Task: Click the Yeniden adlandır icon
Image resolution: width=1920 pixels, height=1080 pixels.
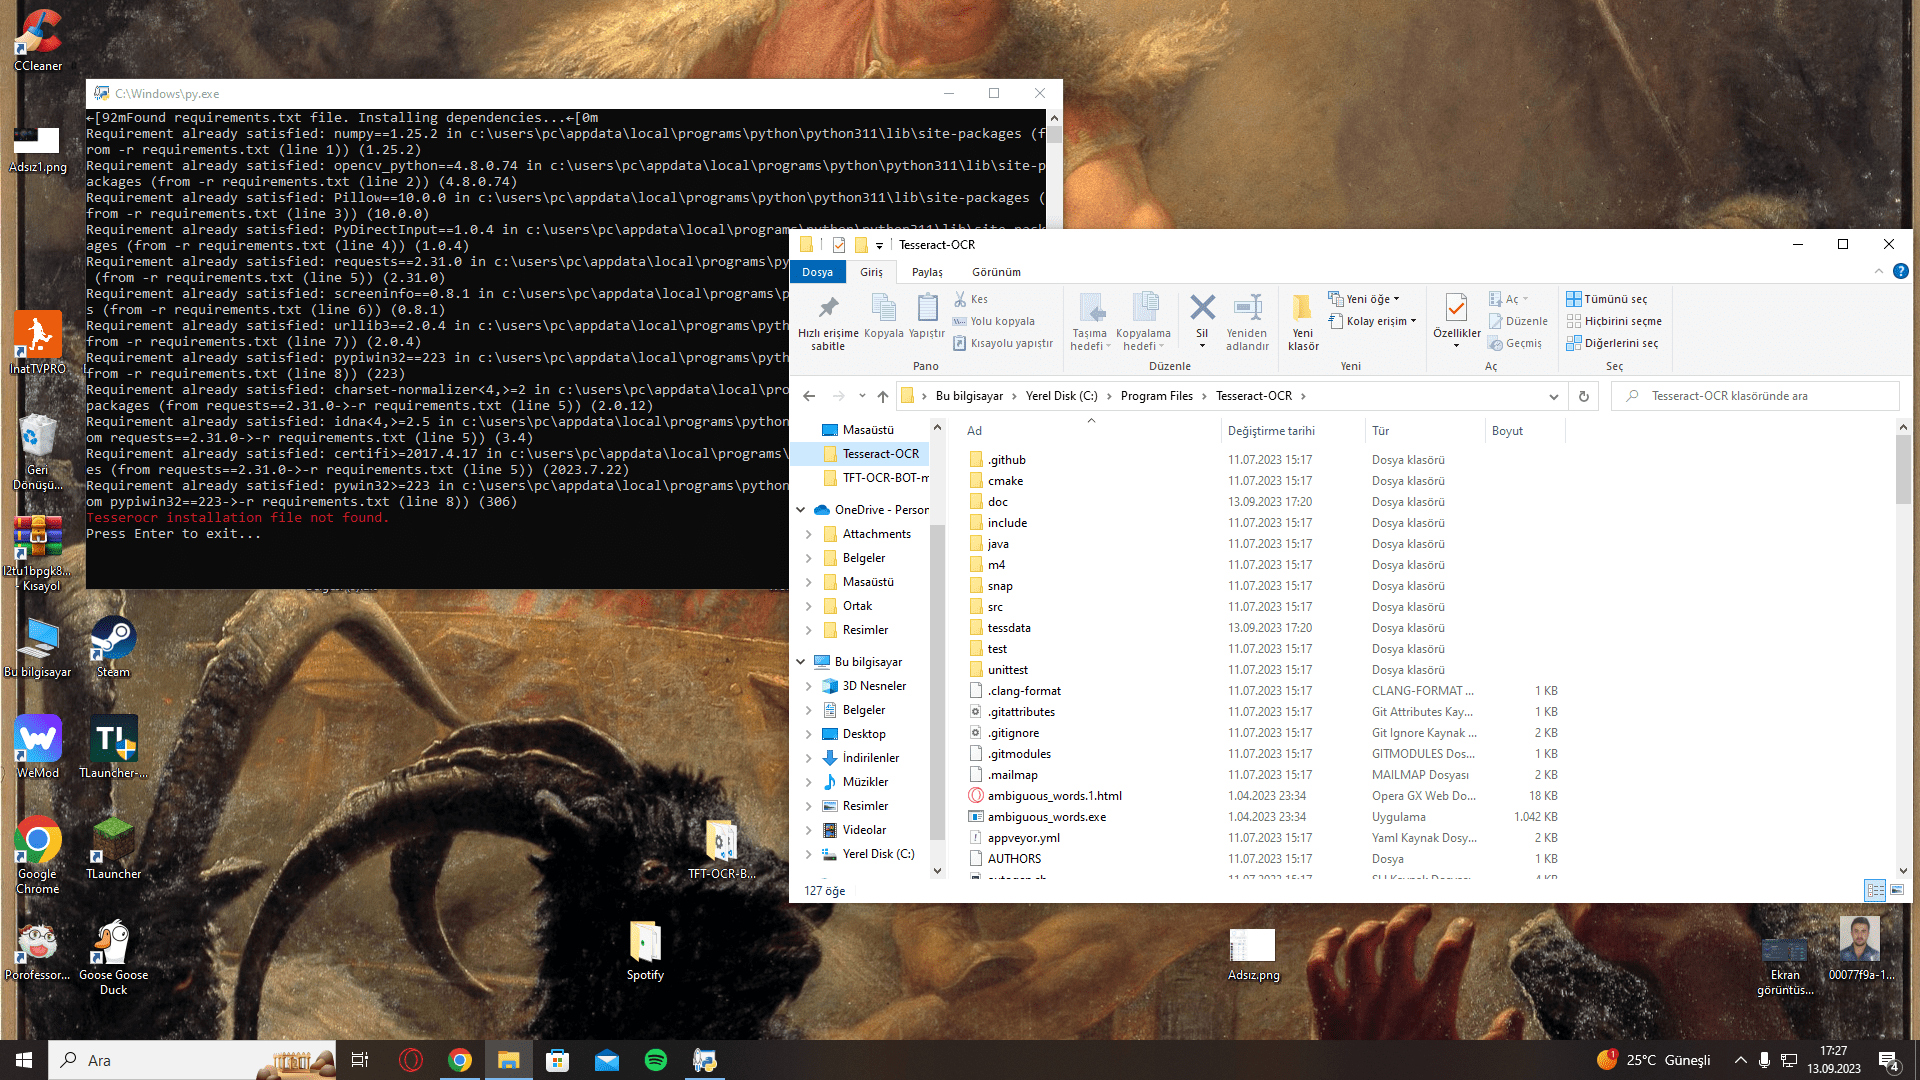Action: point(1247,308)
